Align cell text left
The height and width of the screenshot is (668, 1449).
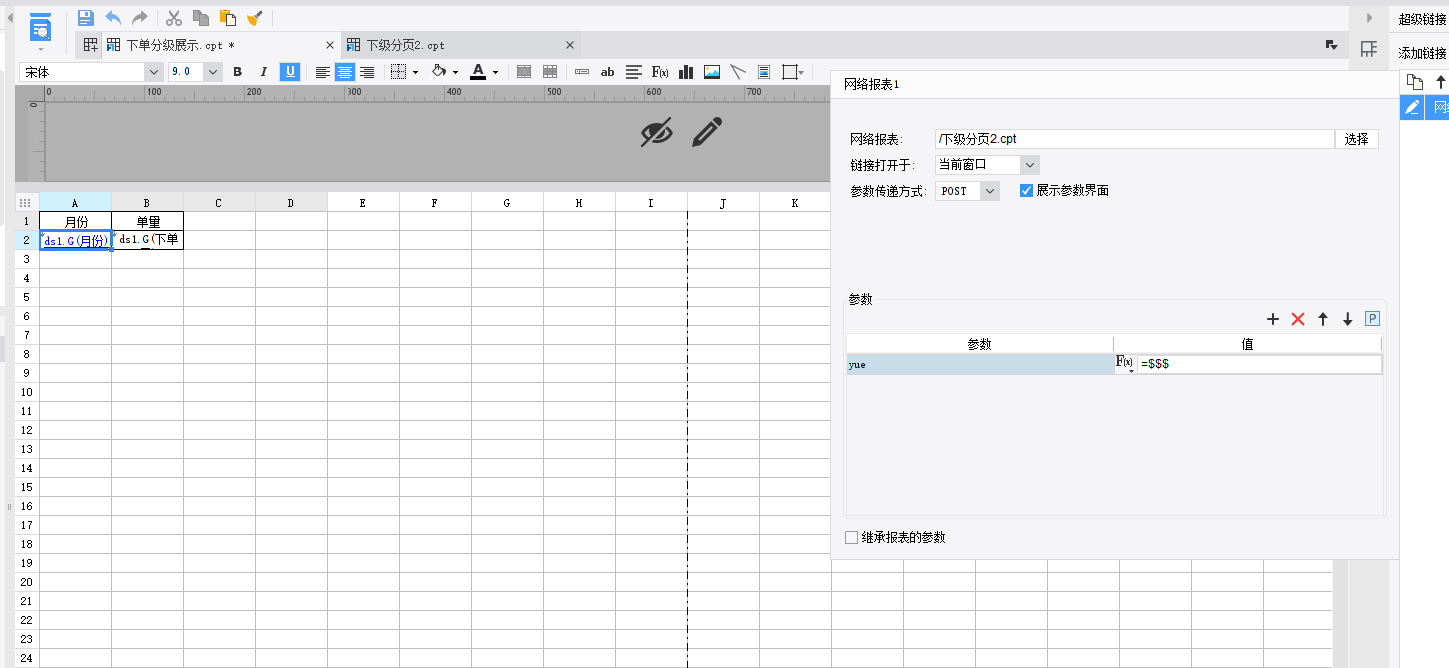(x=323, y=72)
